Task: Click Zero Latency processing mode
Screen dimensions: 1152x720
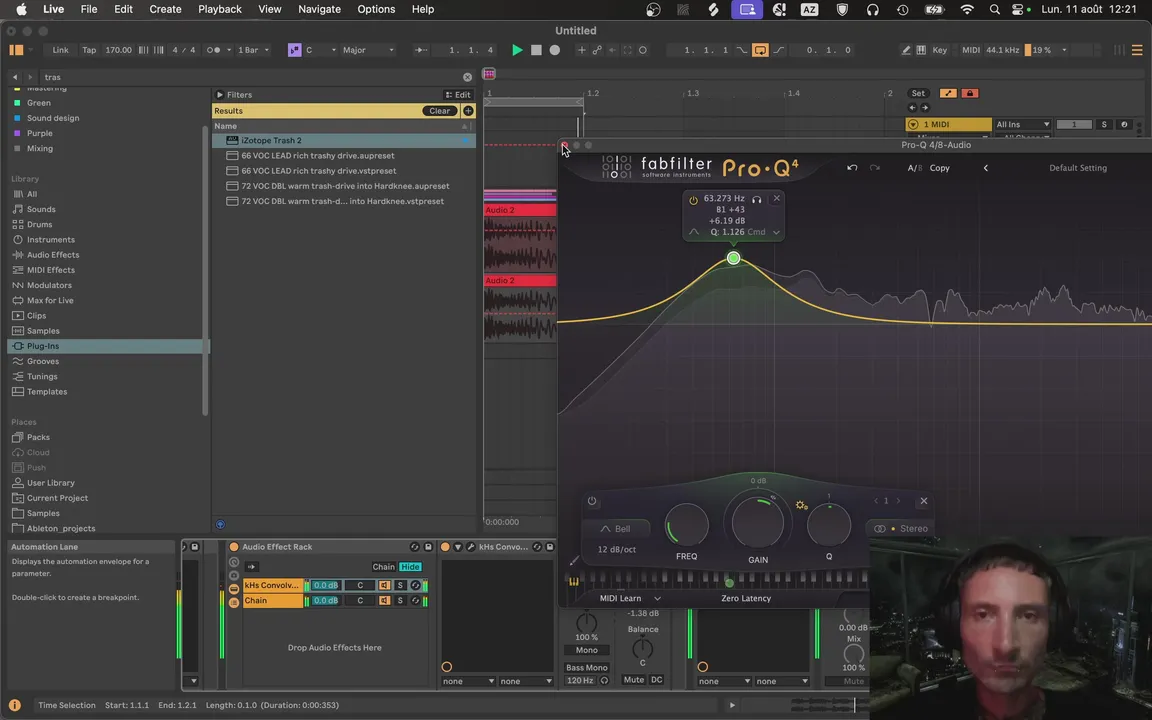Action: [746, 599]
